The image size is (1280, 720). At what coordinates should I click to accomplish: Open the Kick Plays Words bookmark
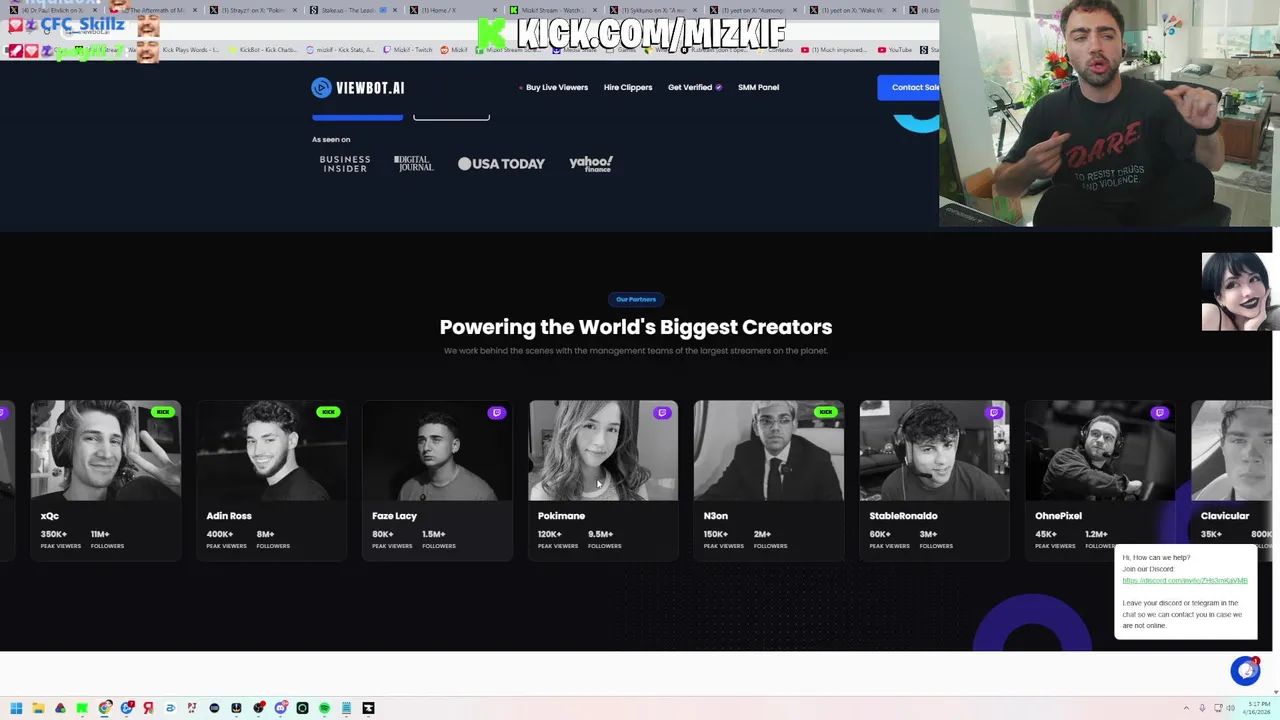coord(189,50)
